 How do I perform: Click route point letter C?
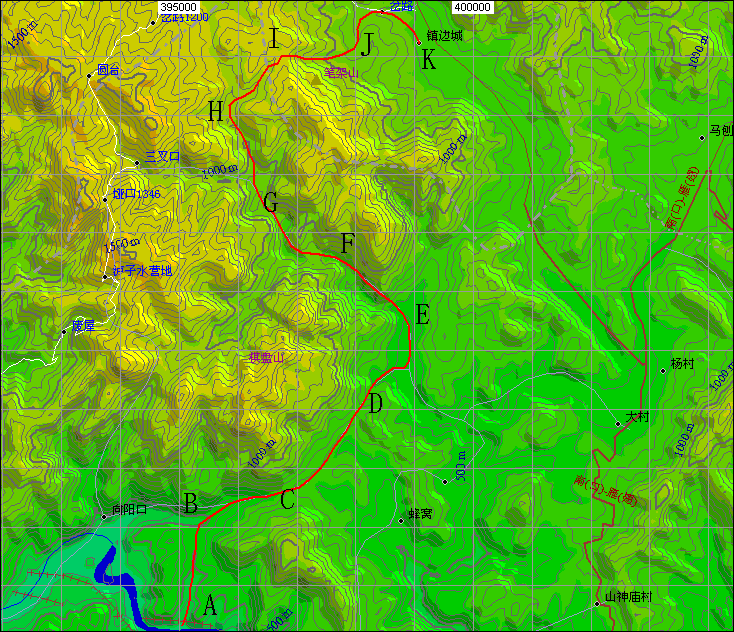point(287,500)
